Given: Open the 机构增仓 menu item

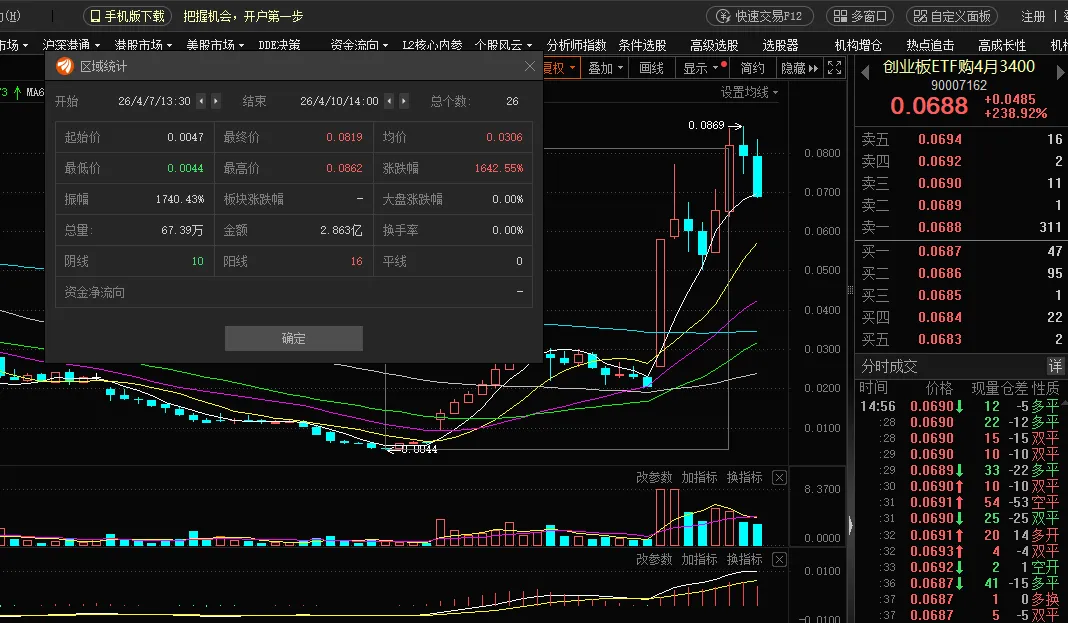Looking at the screenshot, I should click(x=858, y=45).
